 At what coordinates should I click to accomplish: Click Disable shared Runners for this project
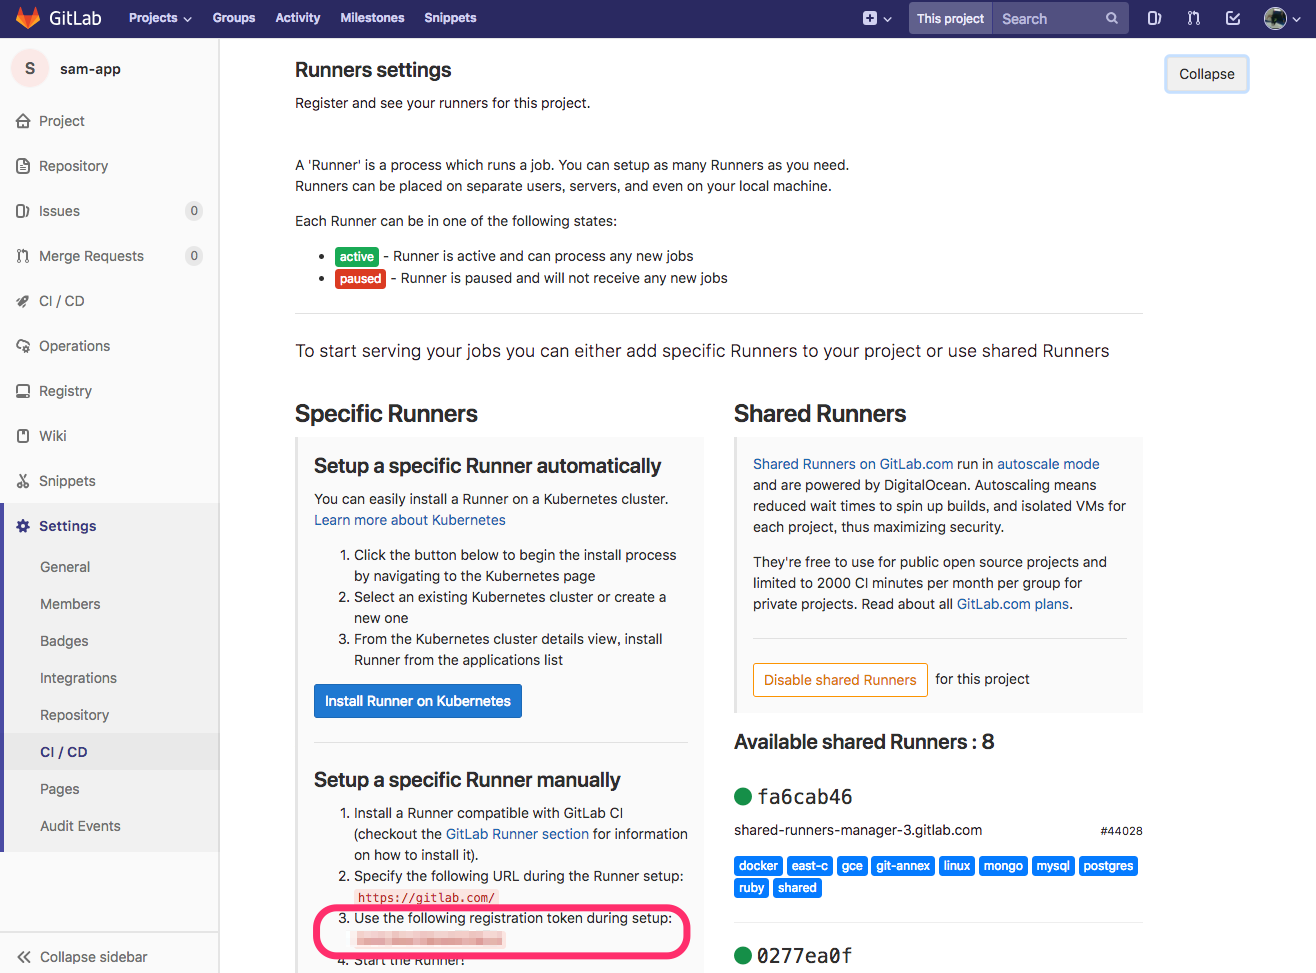coord(839,679)
